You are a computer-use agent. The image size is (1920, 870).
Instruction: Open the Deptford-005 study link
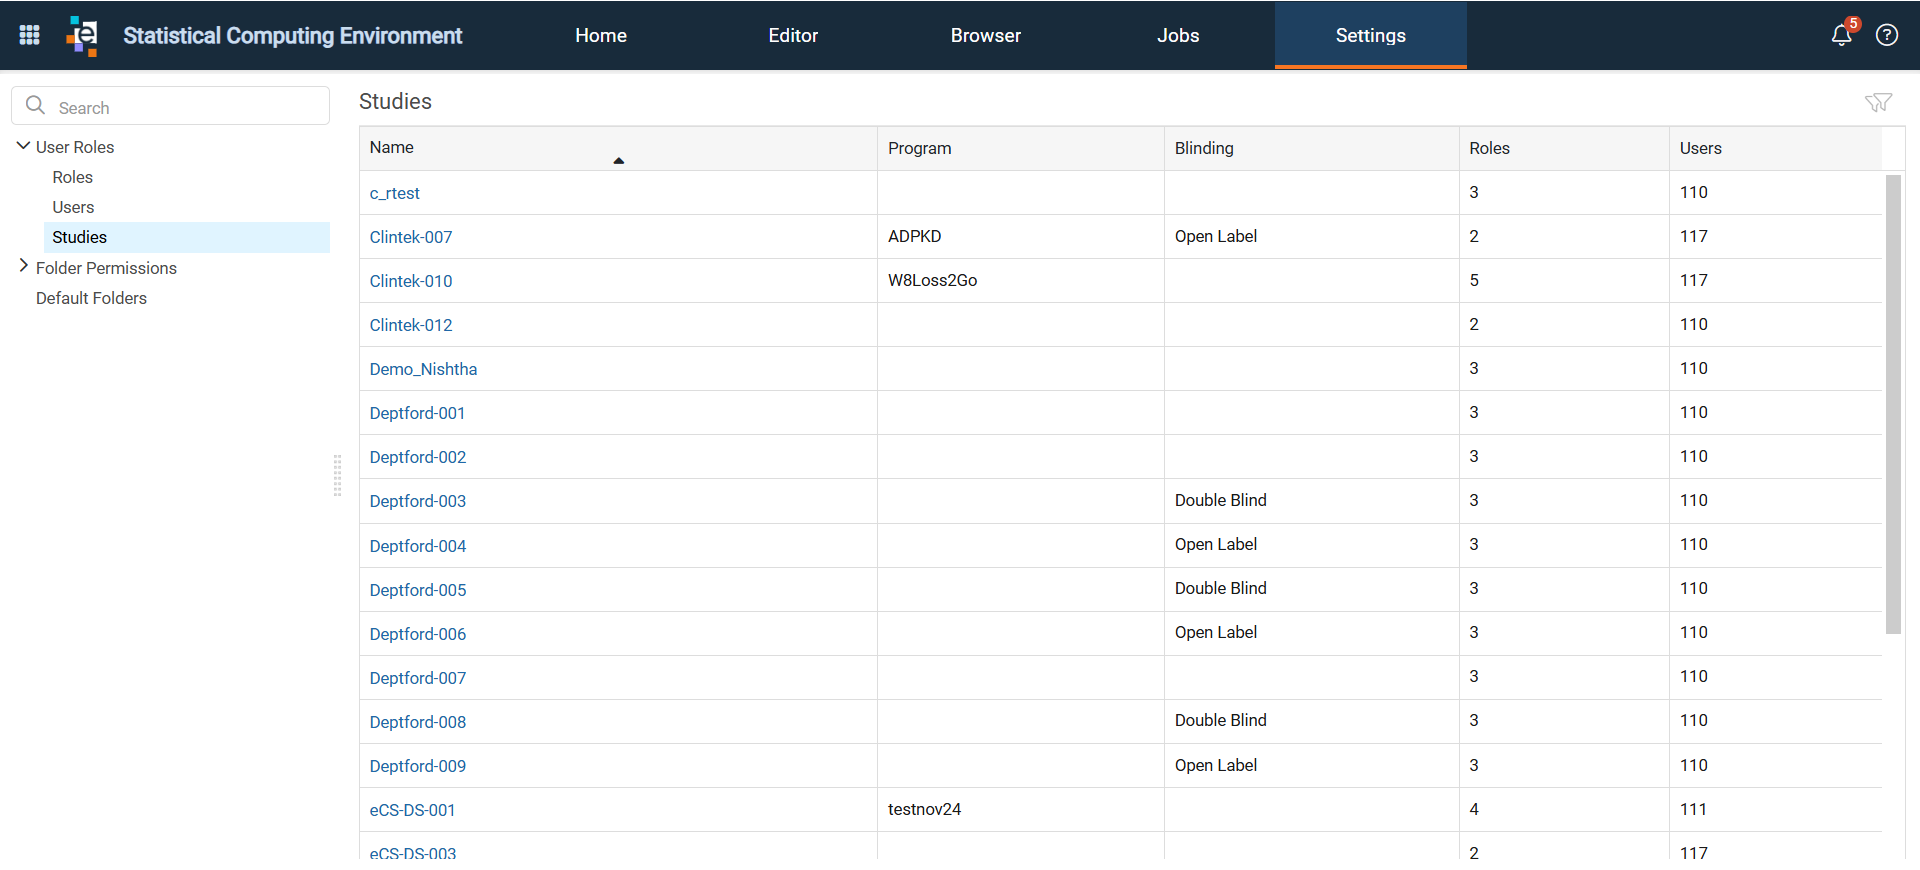418,590
